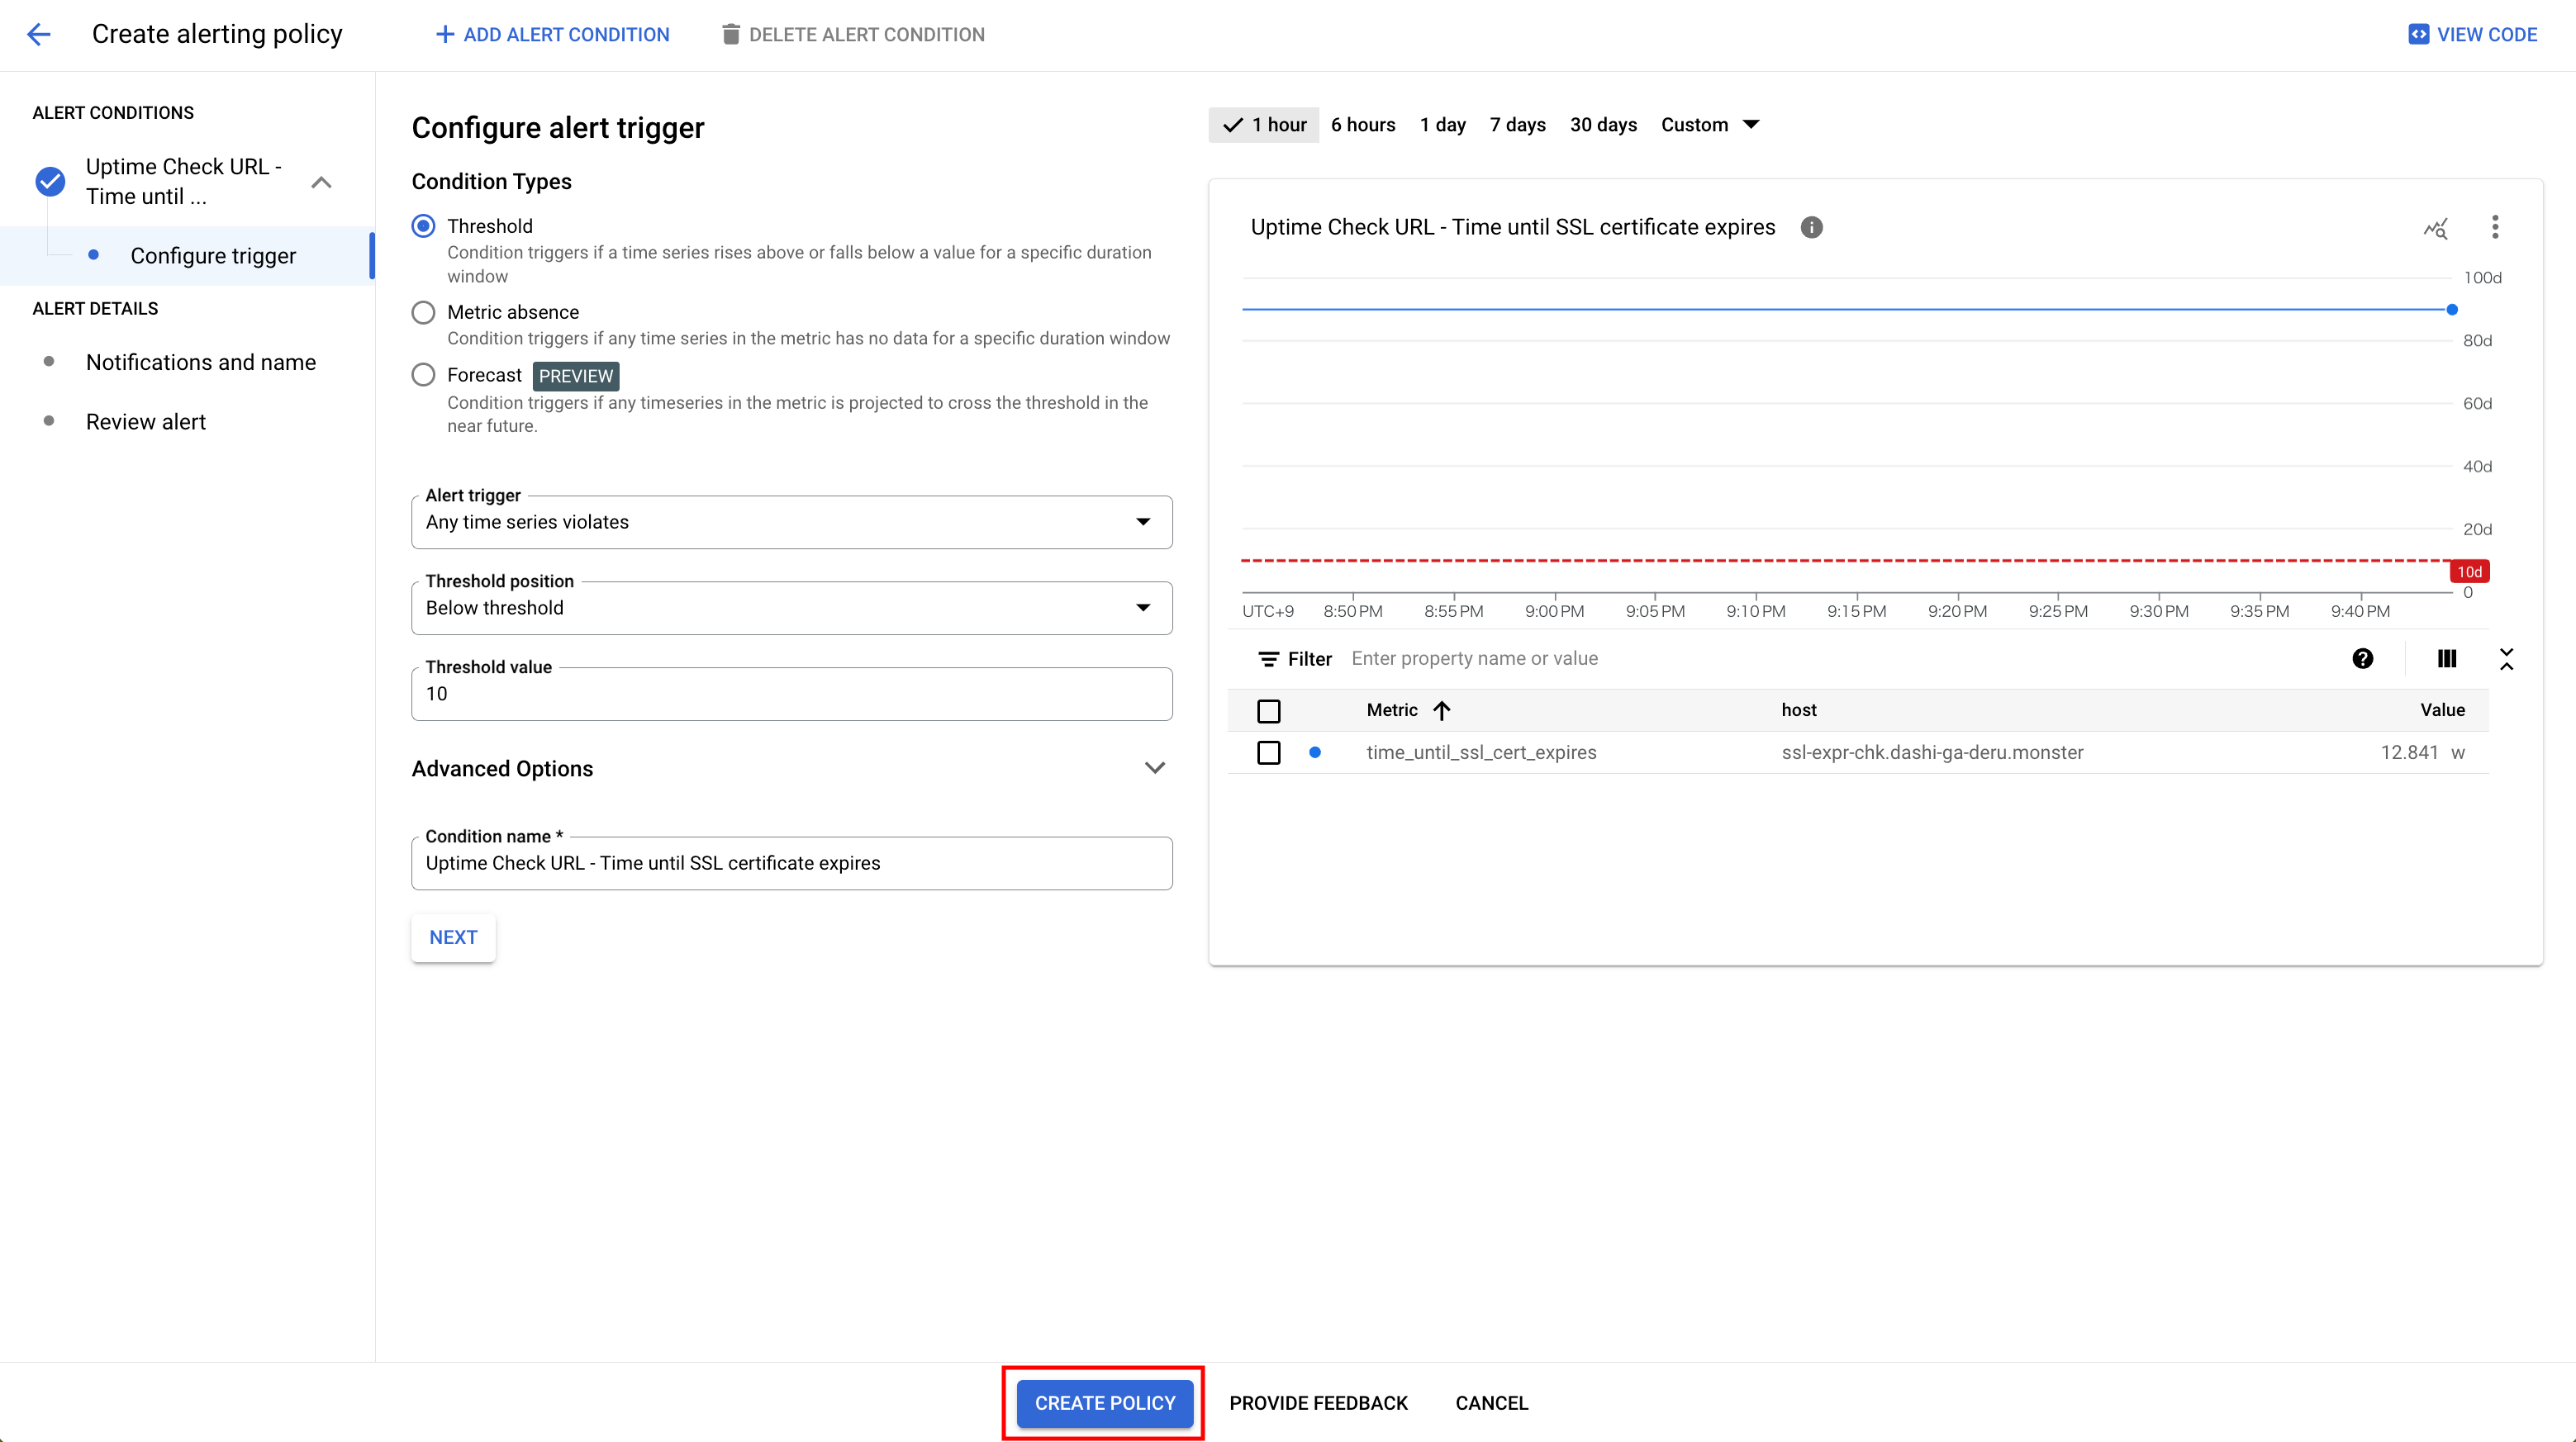Go to Notifications and name step
This screenshot has height=1442, width=2576.
200,362
